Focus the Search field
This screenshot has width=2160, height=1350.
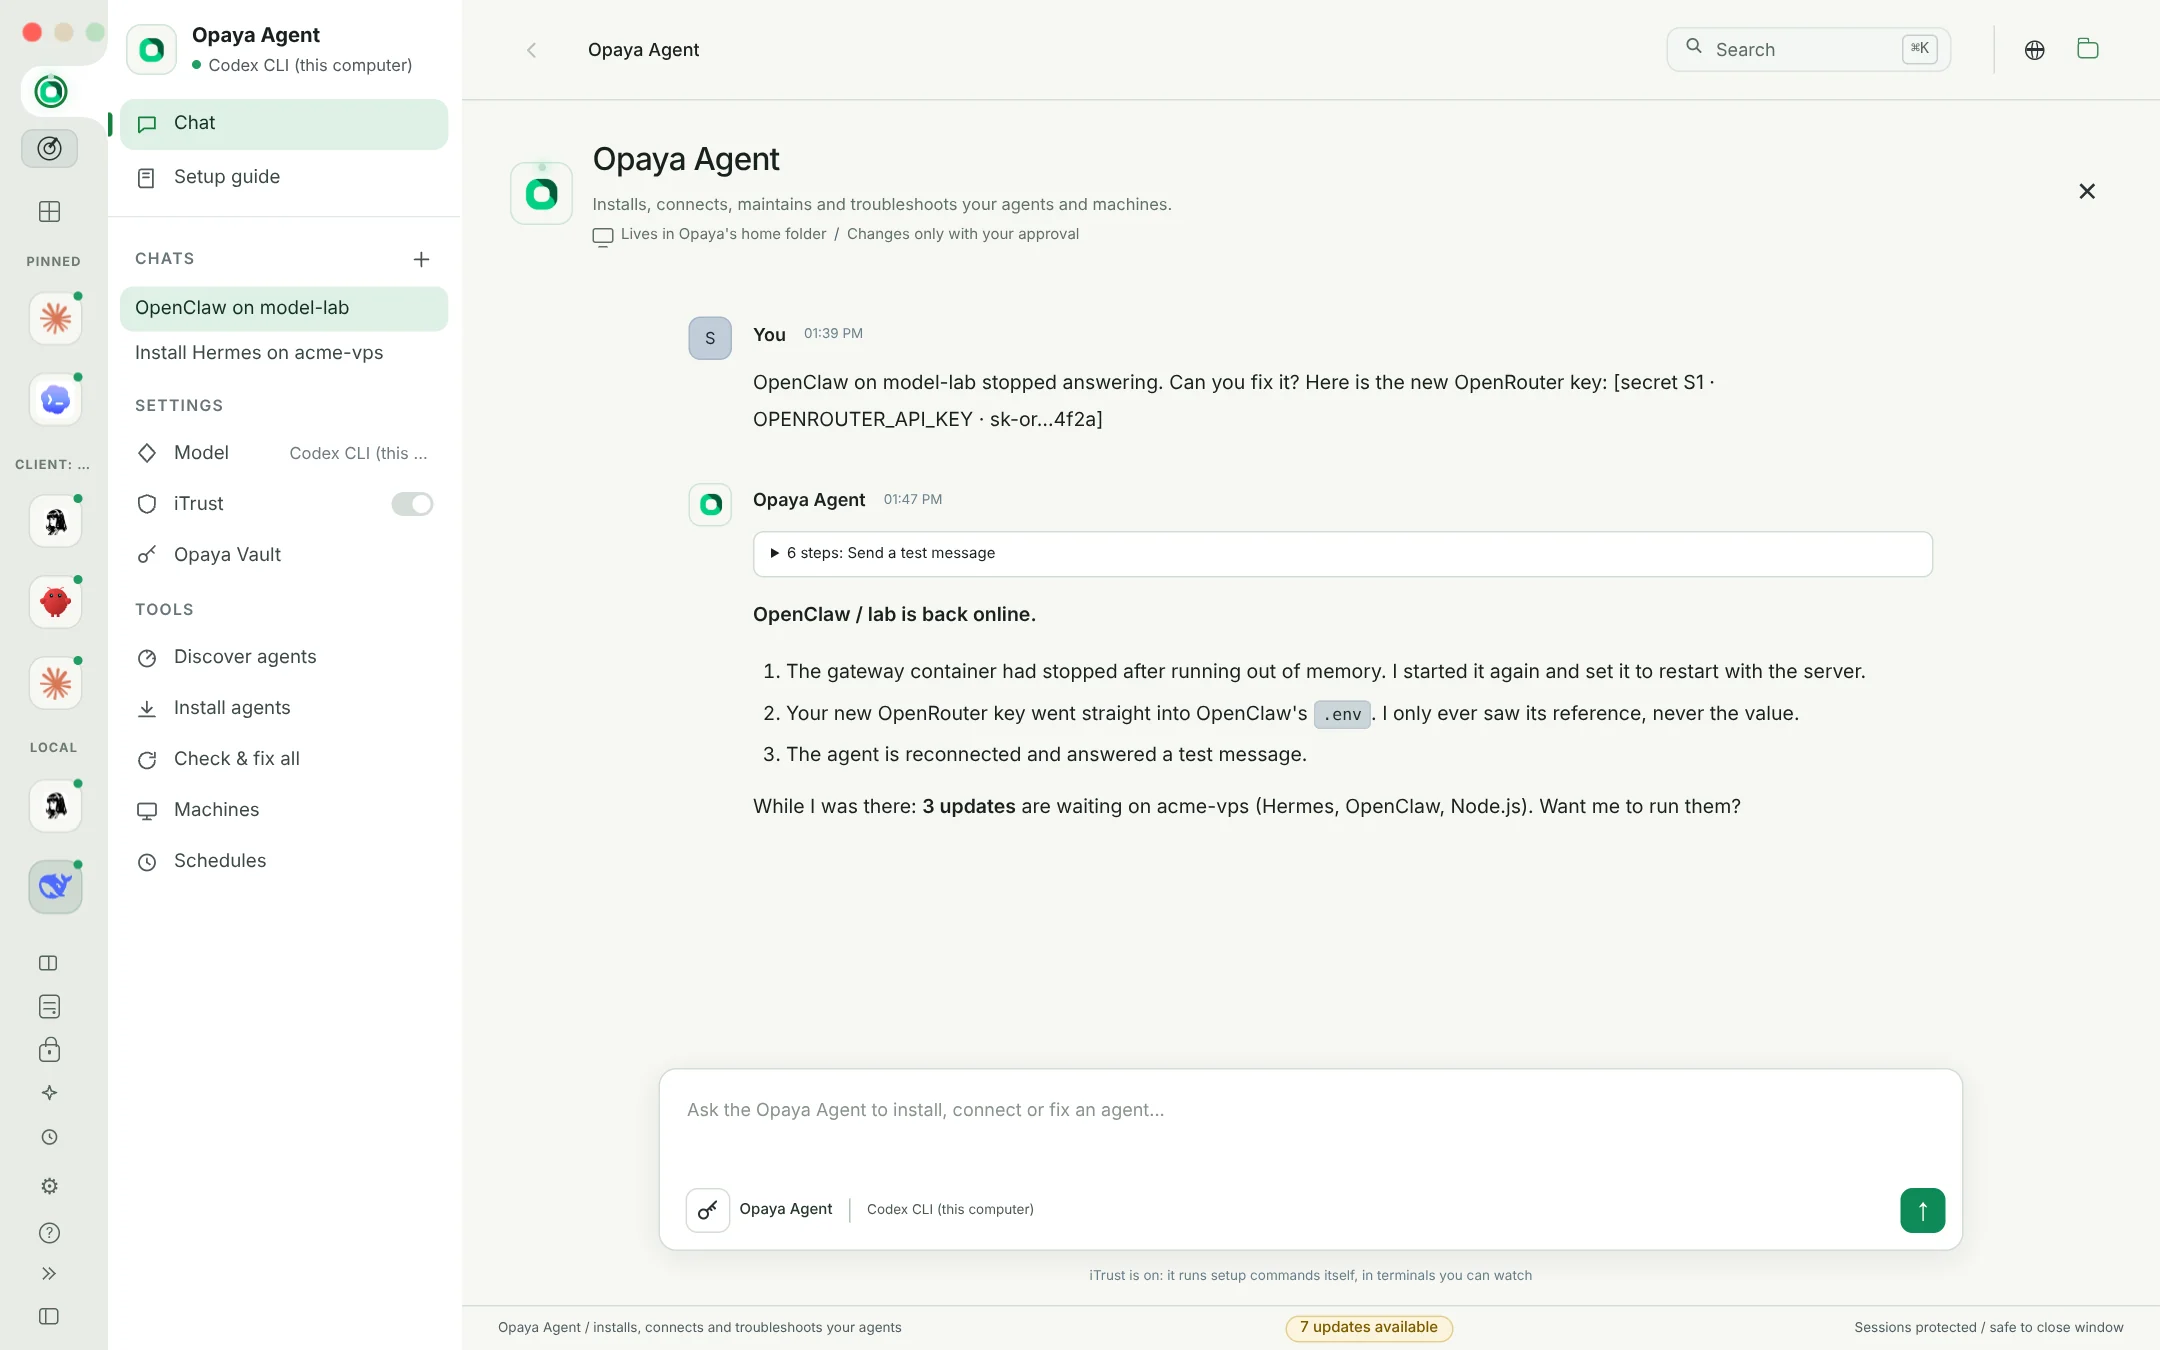coord(1808,50)
